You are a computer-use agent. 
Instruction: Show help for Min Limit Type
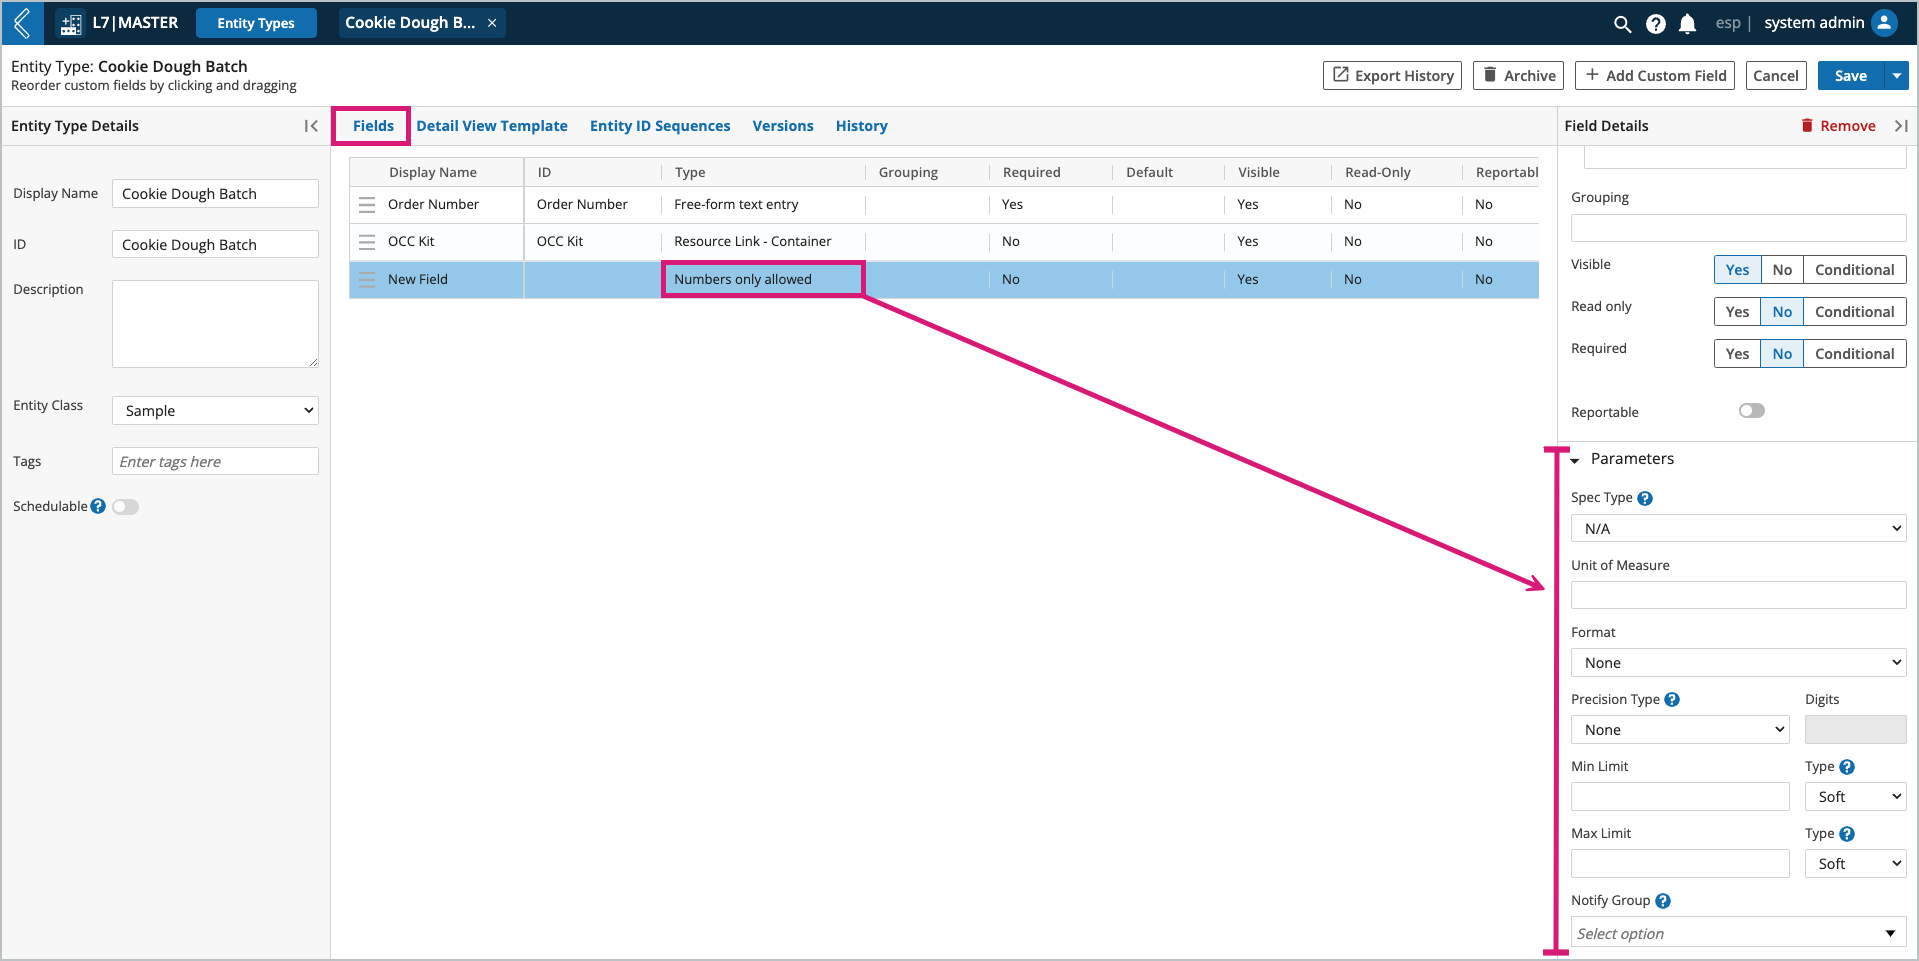[1847, 767]
